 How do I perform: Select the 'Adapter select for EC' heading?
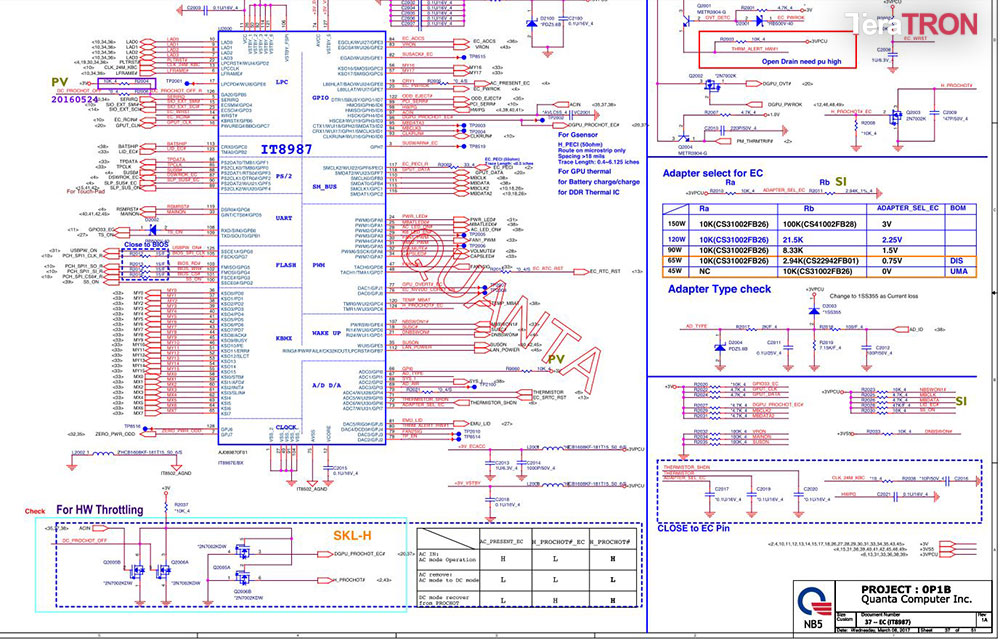[712, 173]
